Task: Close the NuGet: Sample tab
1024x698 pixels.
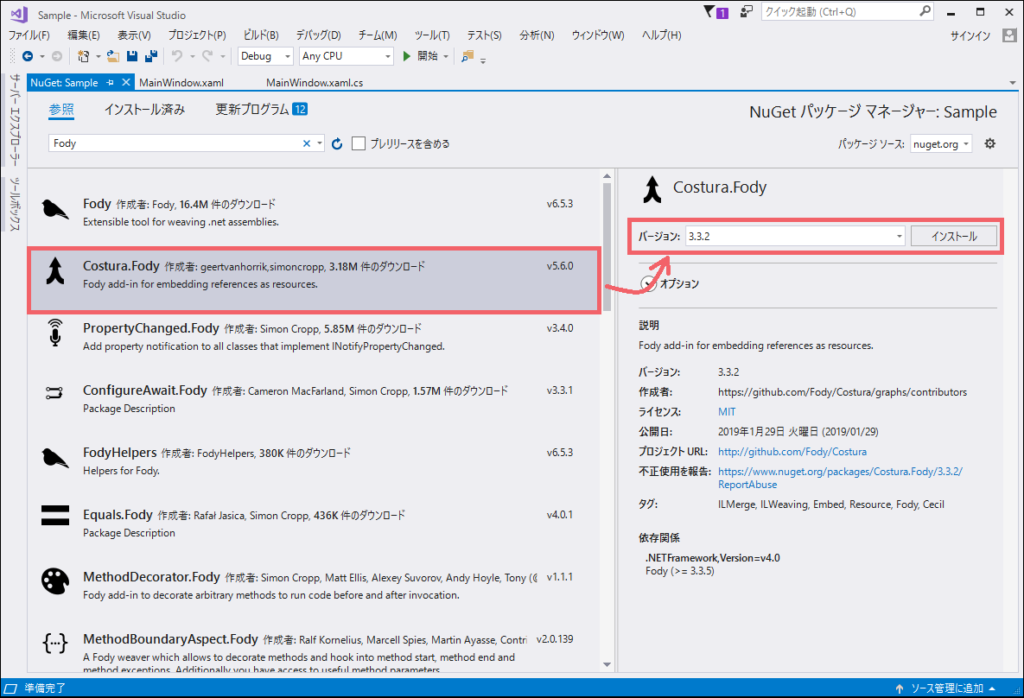Action: point(126,82)
